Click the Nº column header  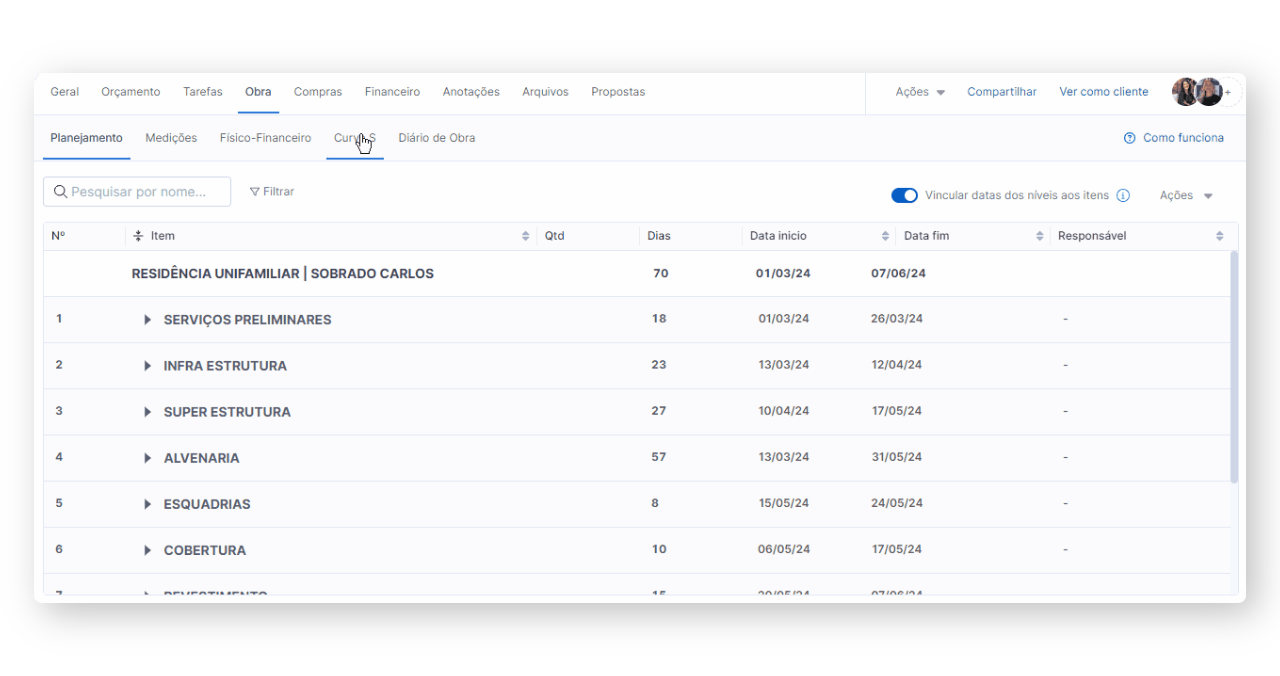click(58, 236)
